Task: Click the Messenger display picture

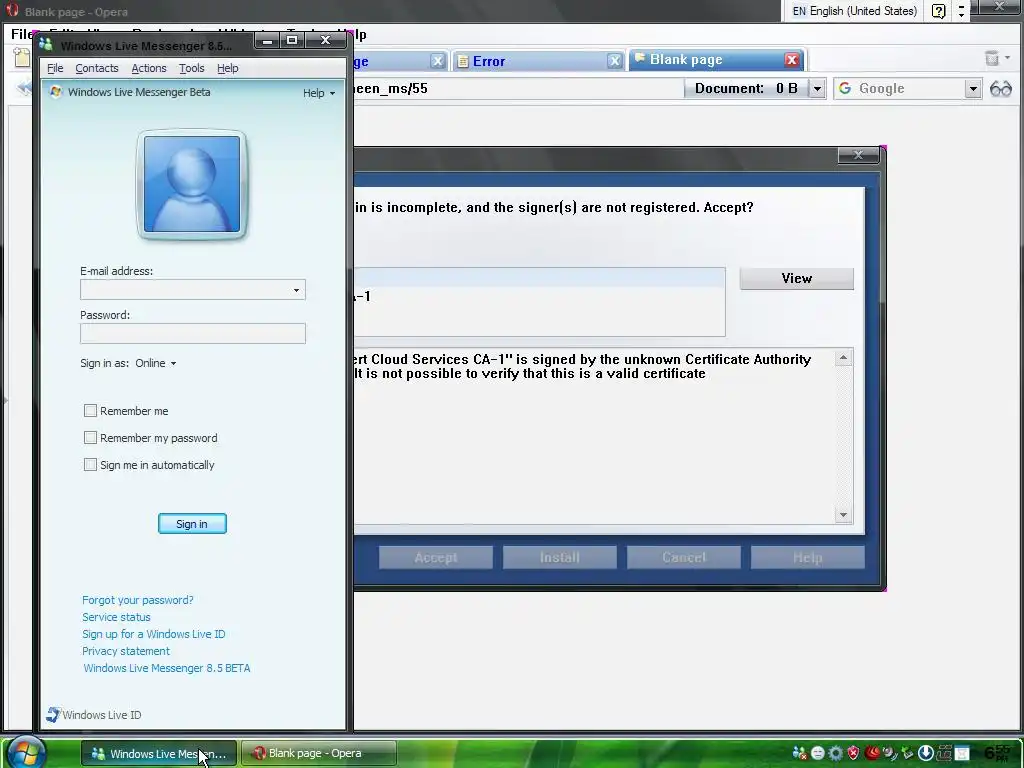Action: point(191,184)
